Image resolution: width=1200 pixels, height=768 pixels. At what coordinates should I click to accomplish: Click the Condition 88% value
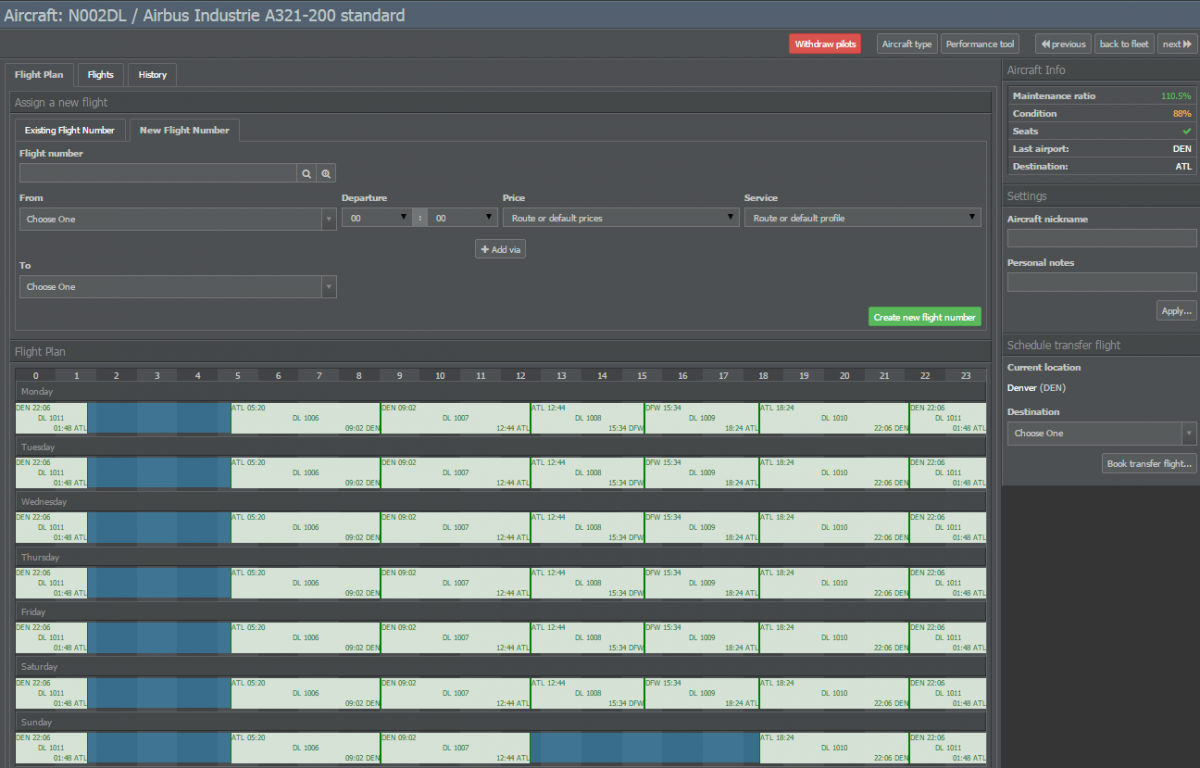coord(1182,114)
